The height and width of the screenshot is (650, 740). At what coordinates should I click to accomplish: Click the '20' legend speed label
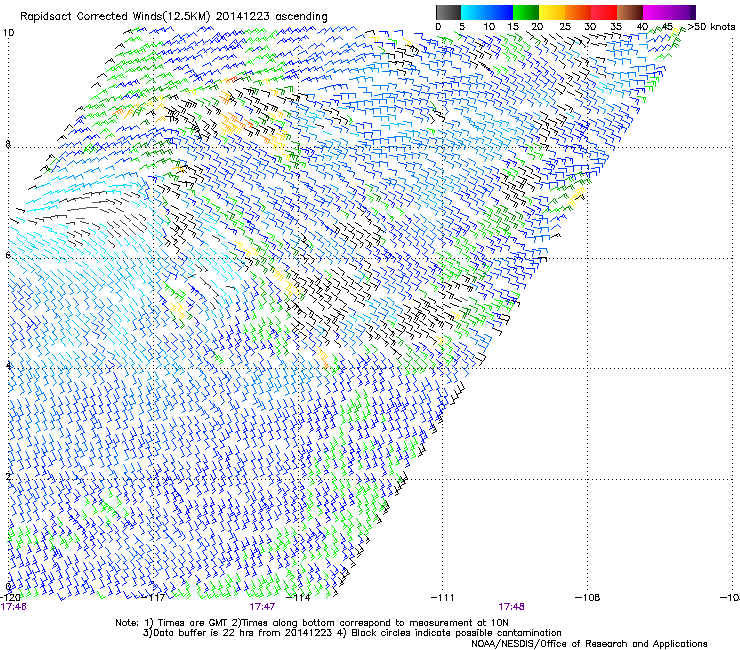[537, 27]
